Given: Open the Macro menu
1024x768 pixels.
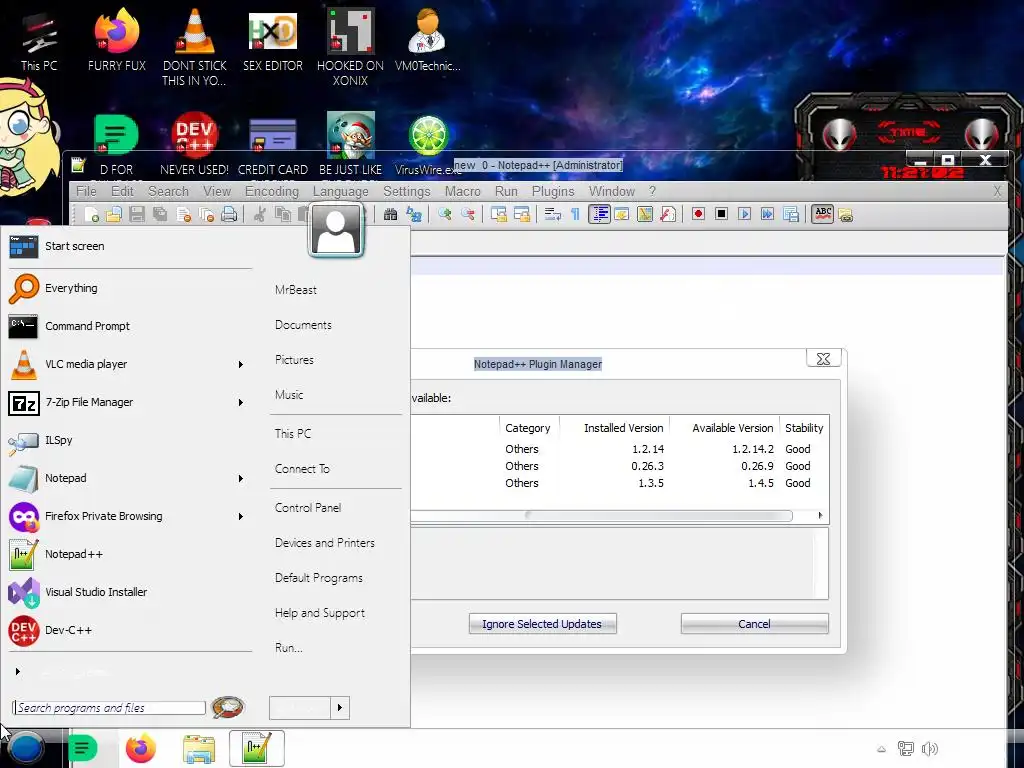Looking at the screenshot, I should pyautogui.click(x=462, y=191).
